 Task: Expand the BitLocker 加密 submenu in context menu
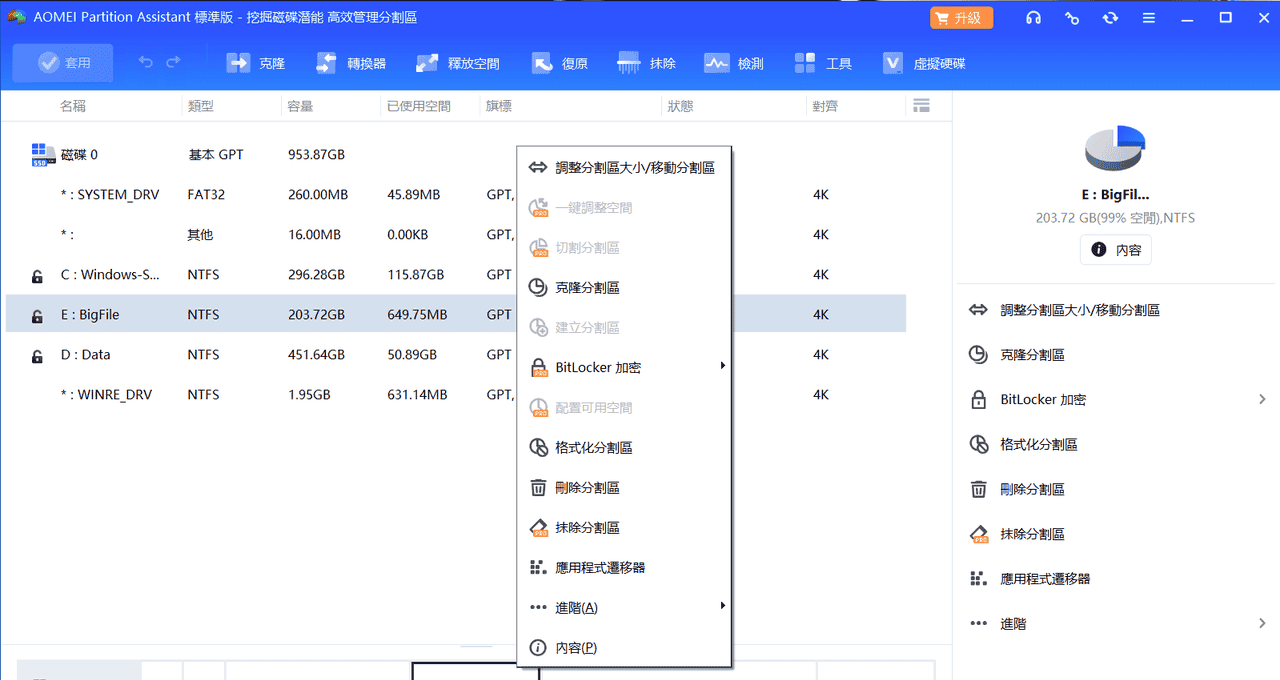(x=722, y=366)
